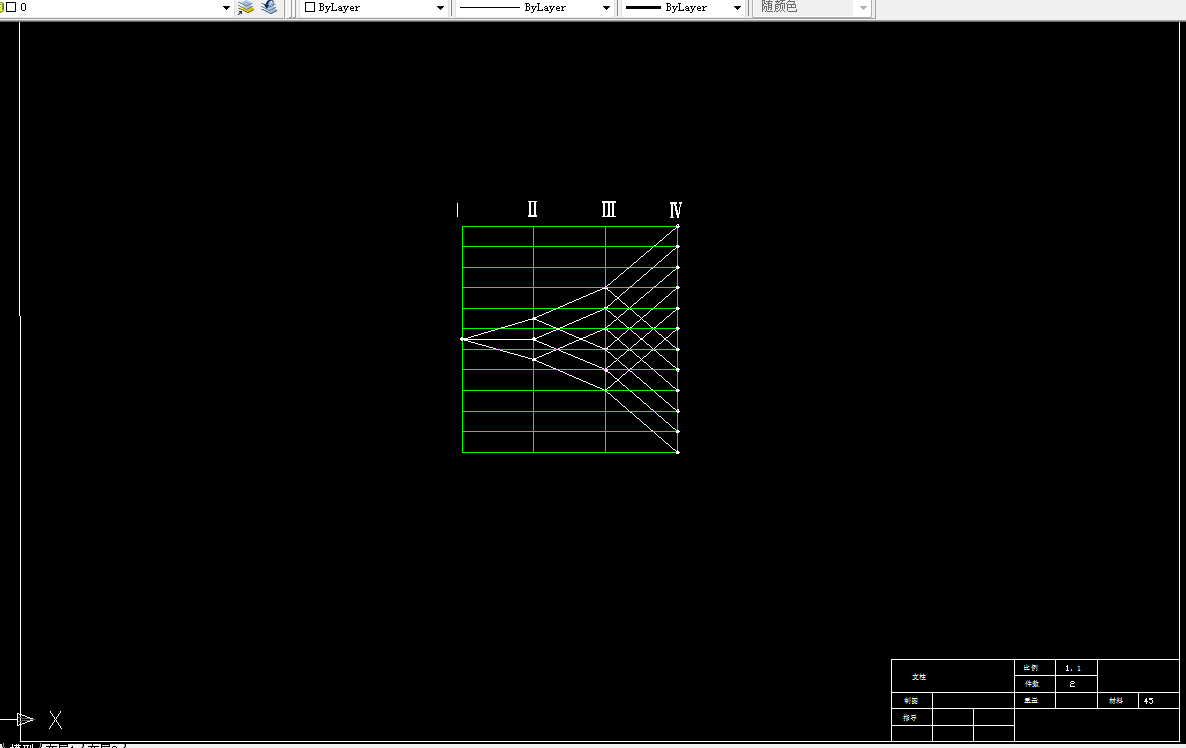Click the Layer Previous icon

(269, 8)
